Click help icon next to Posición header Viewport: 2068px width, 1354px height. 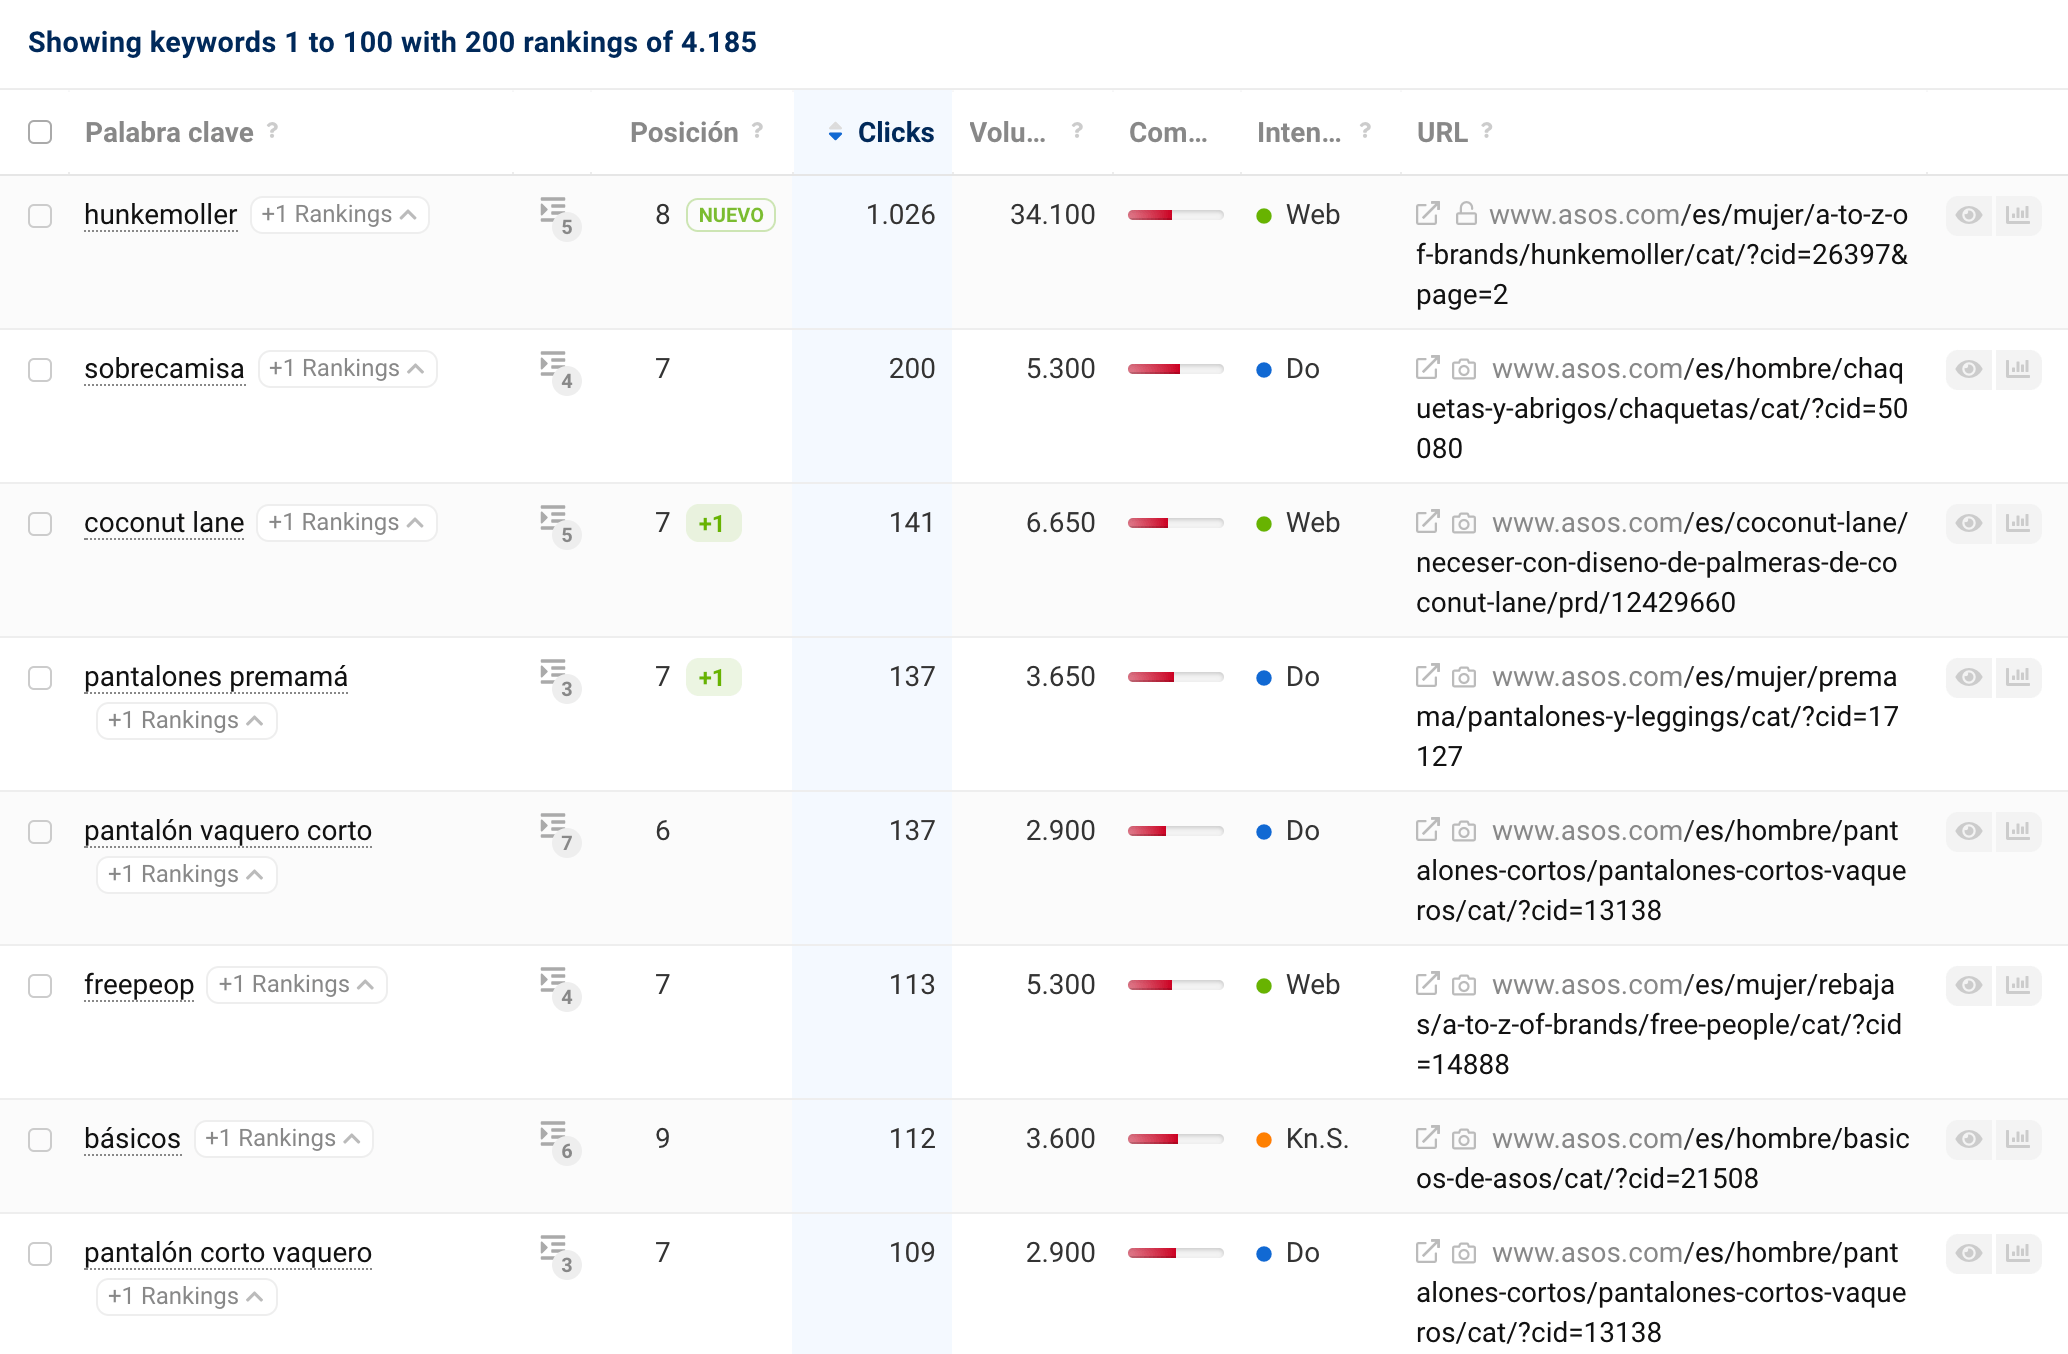(757, 130)
